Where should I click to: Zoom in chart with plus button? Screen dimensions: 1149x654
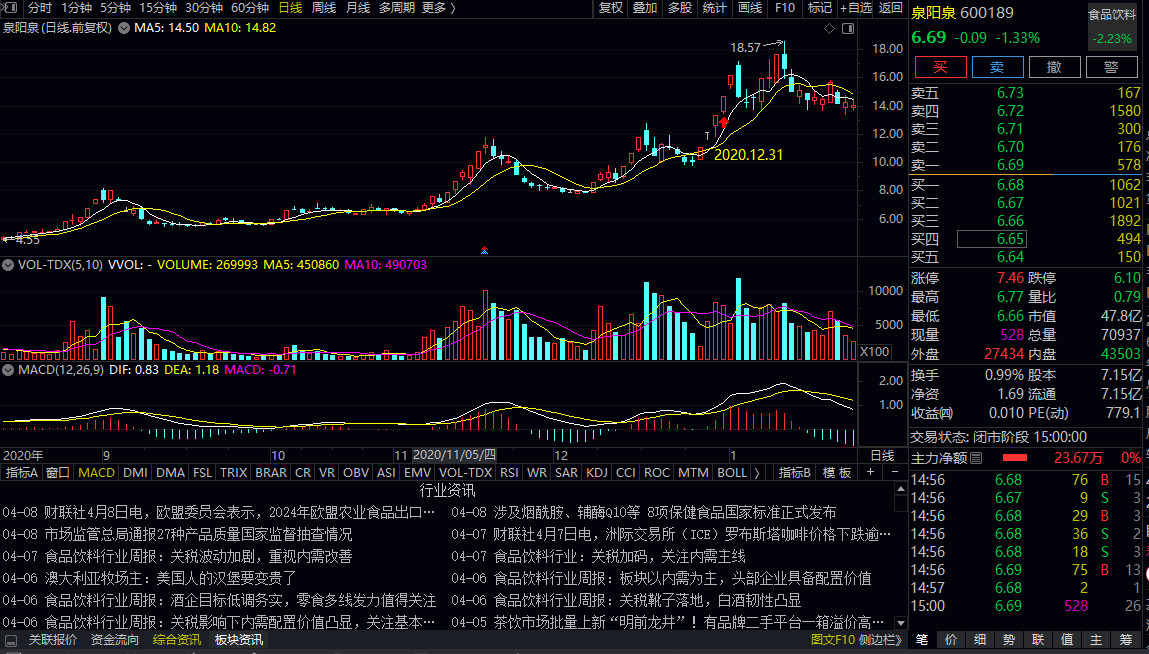click(871, 472)
